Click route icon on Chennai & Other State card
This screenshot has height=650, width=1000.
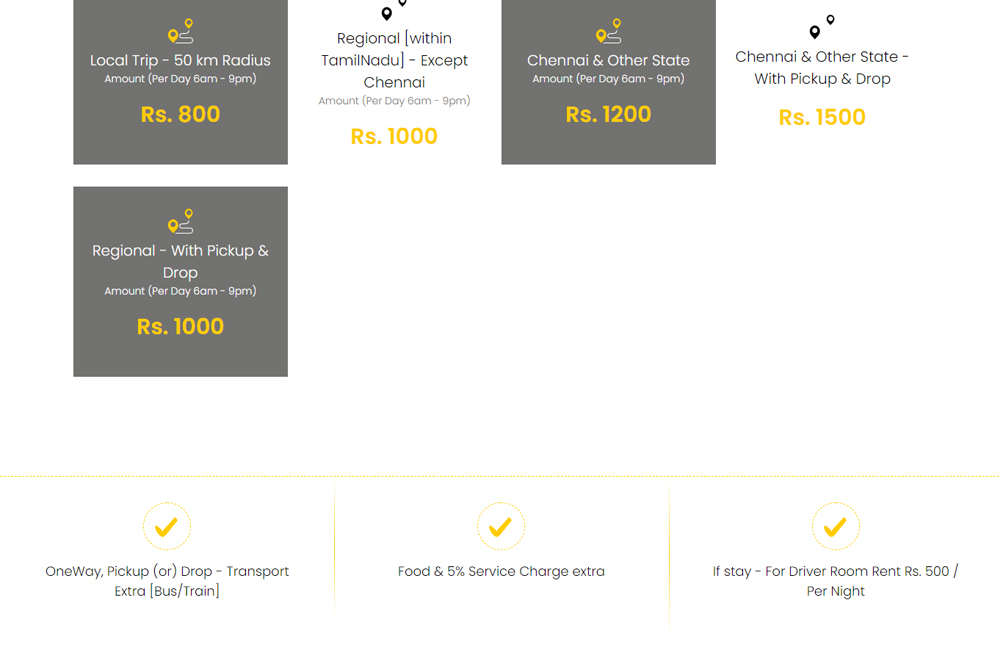(x=608, y=31)
